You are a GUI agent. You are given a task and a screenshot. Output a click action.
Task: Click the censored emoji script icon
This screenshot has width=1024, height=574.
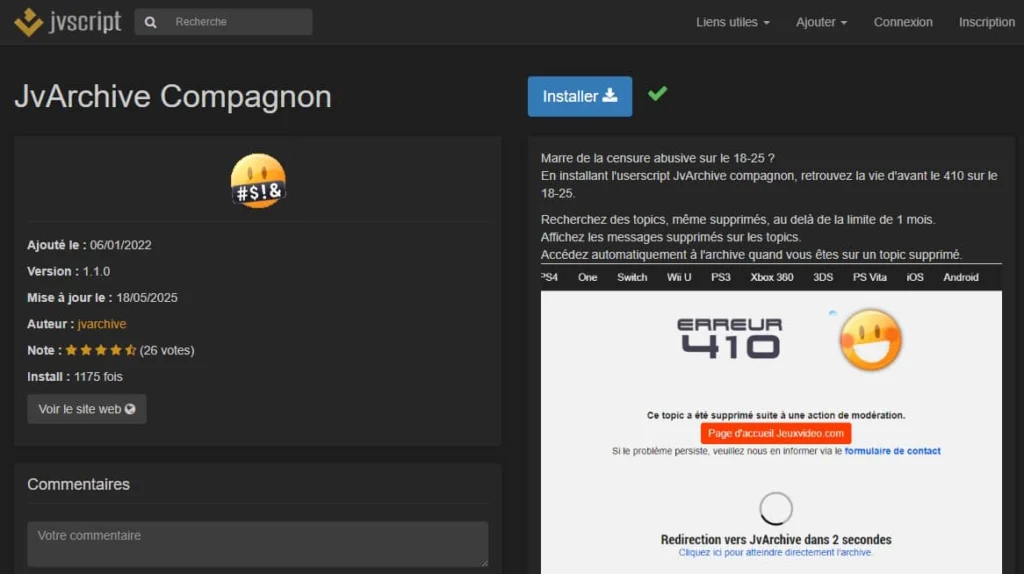click(x=258, y=181)
